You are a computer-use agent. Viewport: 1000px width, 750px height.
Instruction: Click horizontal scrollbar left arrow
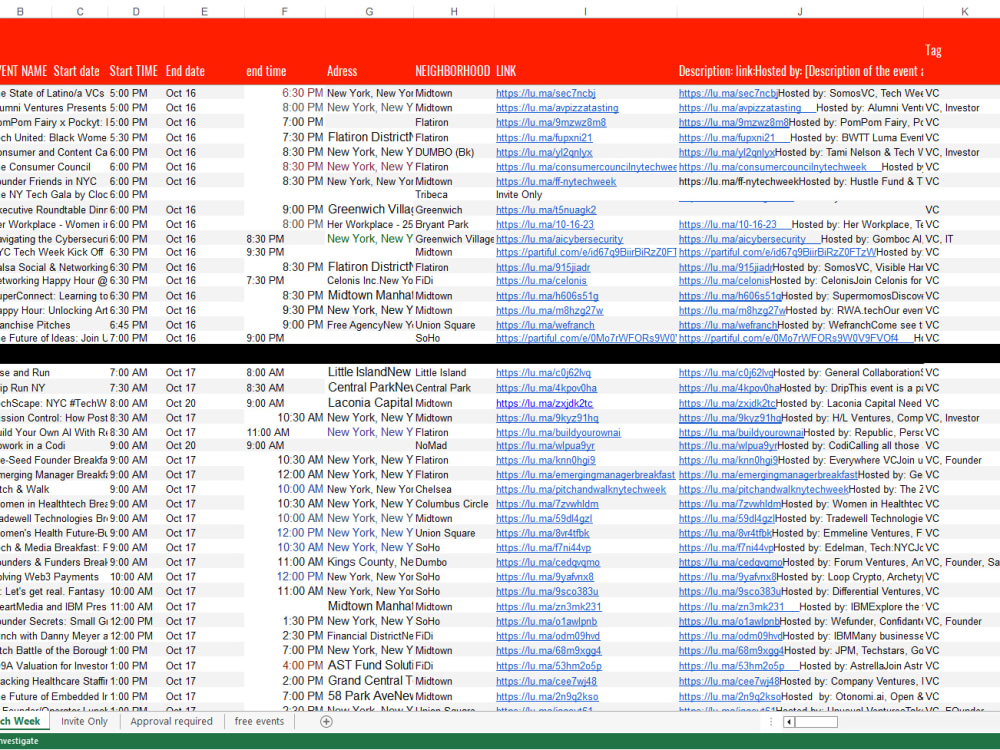[789, 722]
